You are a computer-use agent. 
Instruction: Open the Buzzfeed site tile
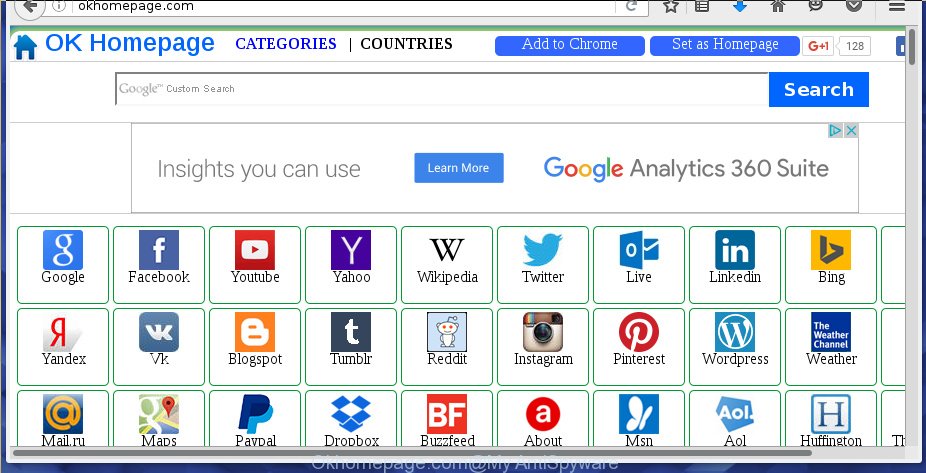pos(446,418)
